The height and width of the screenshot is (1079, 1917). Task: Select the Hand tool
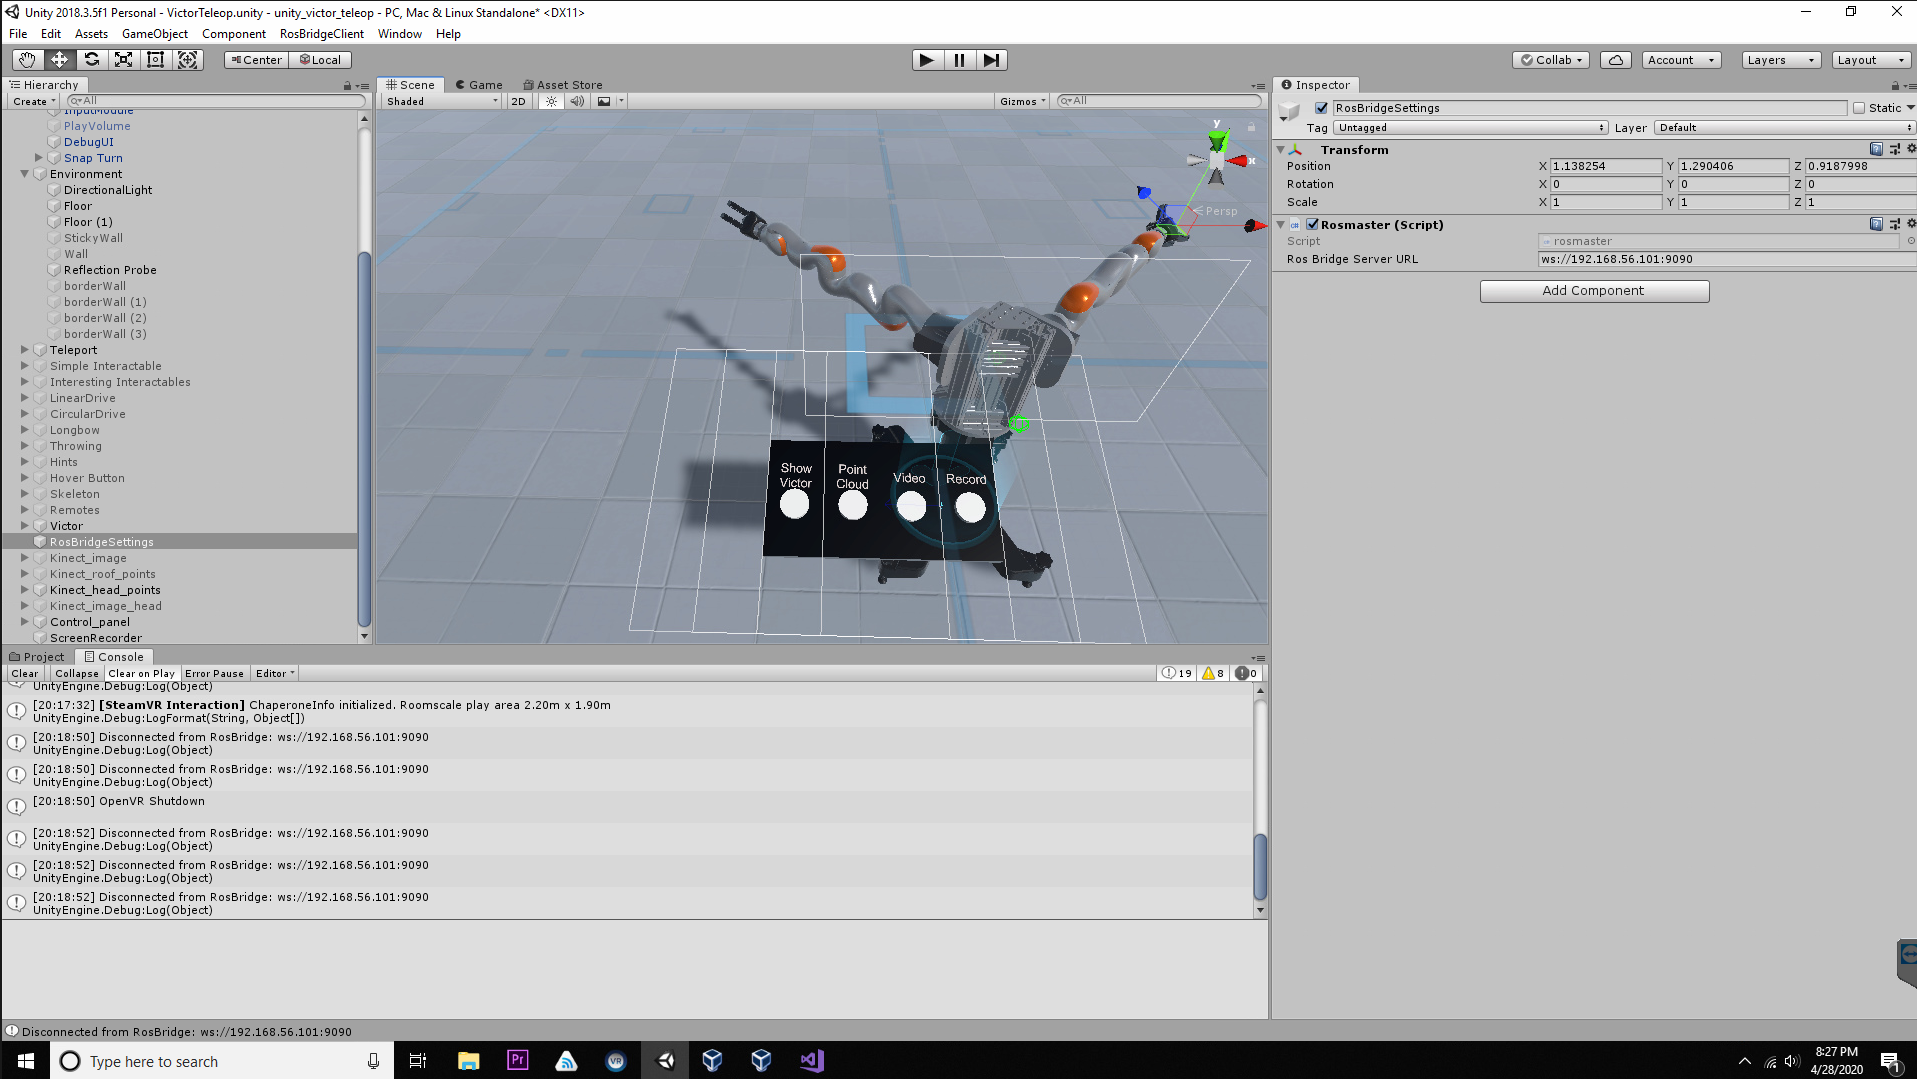pyautogui.click(x=27, y=60)
